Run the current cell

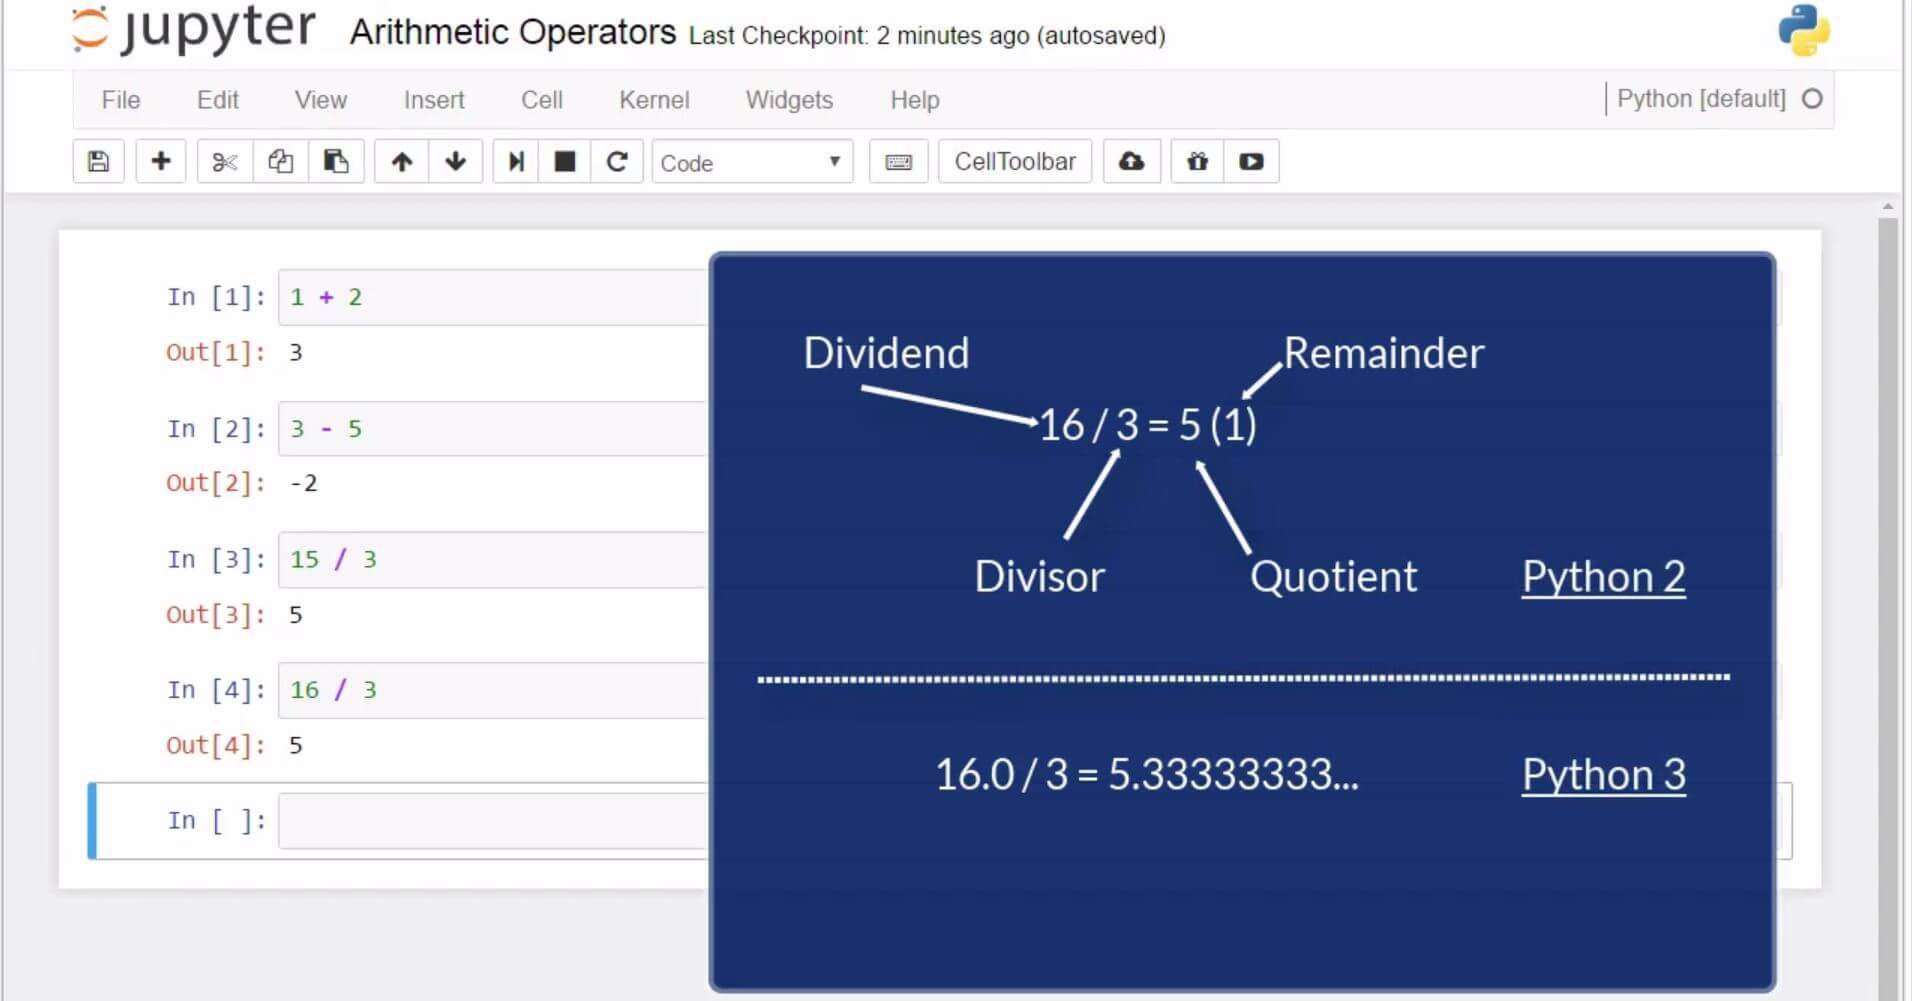[x=516, y=161]
